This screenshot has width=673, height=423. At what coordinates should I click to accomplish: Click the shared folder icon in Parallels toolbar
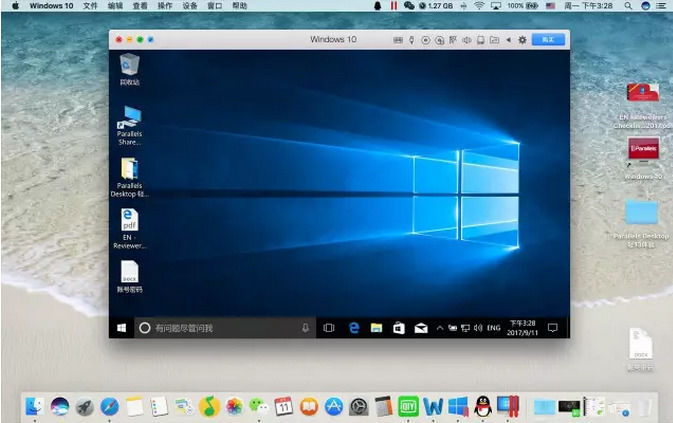(x=494, y=40)
